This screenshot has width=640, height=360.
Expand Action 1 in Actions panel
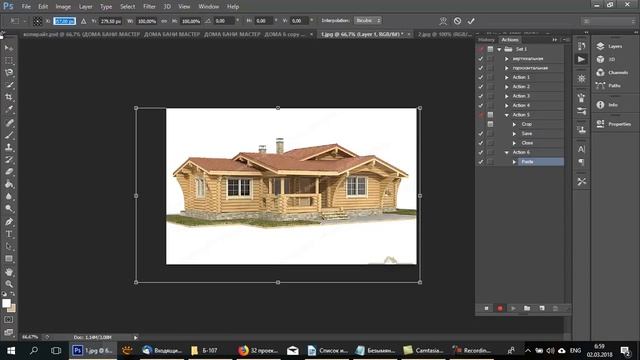[x=507, y=77]
